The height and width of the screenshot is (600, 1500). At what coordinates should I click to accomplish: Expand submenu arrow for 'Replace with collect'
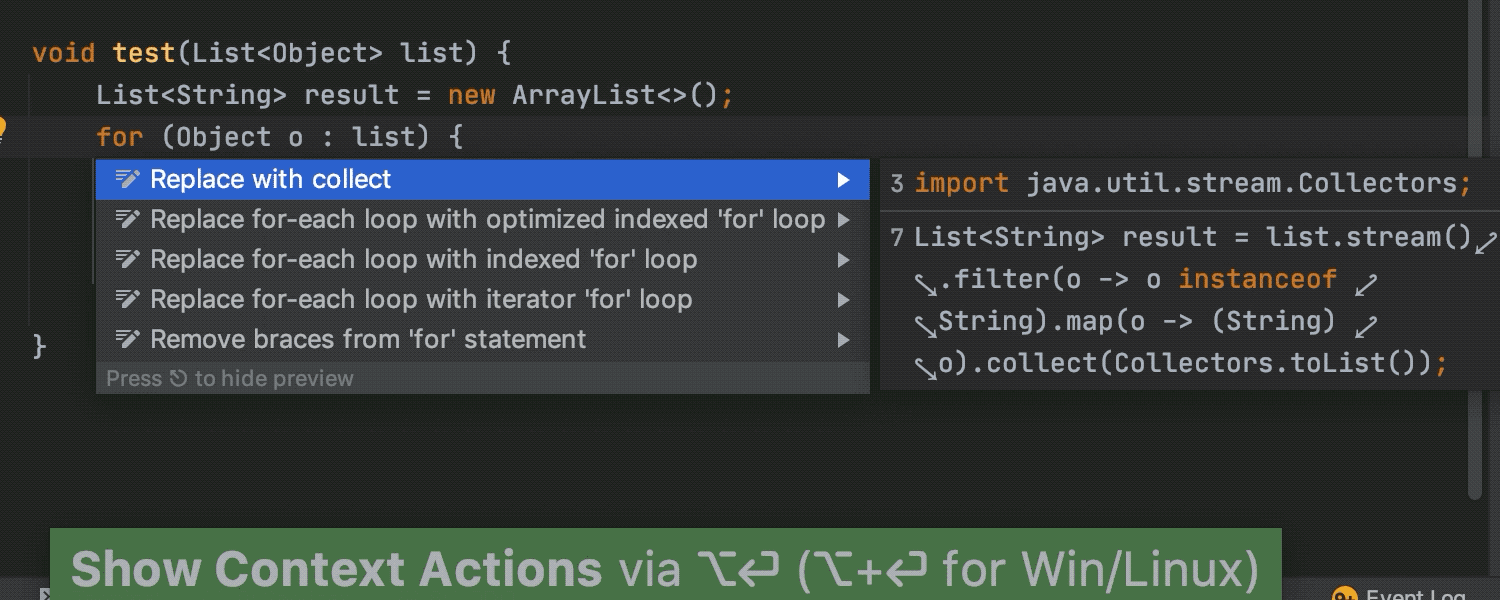[x=844, y=180]
